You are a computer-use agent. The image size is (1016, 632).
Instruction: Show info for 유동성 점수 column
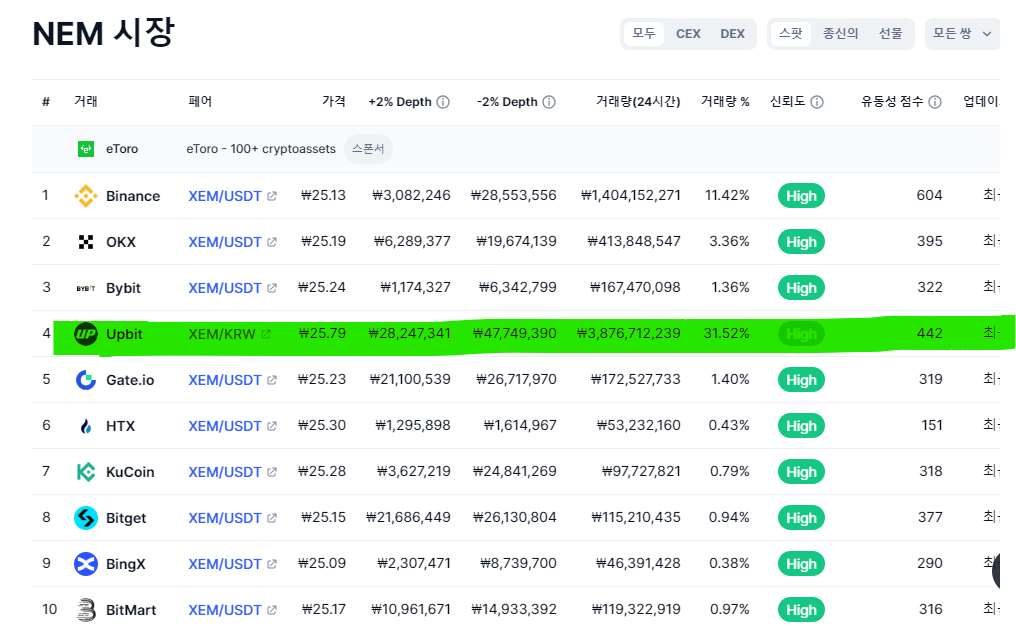click(935, 102)
